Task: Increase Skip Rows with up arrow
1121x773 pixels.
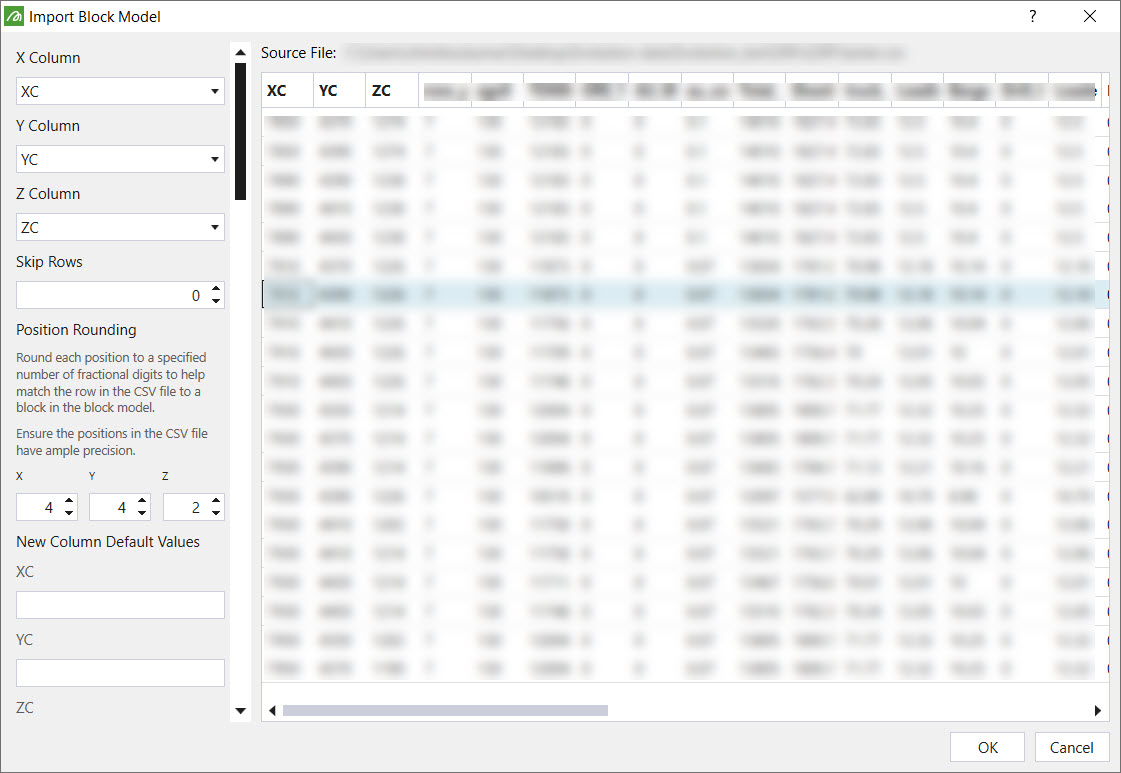Action: coord(216,289)
